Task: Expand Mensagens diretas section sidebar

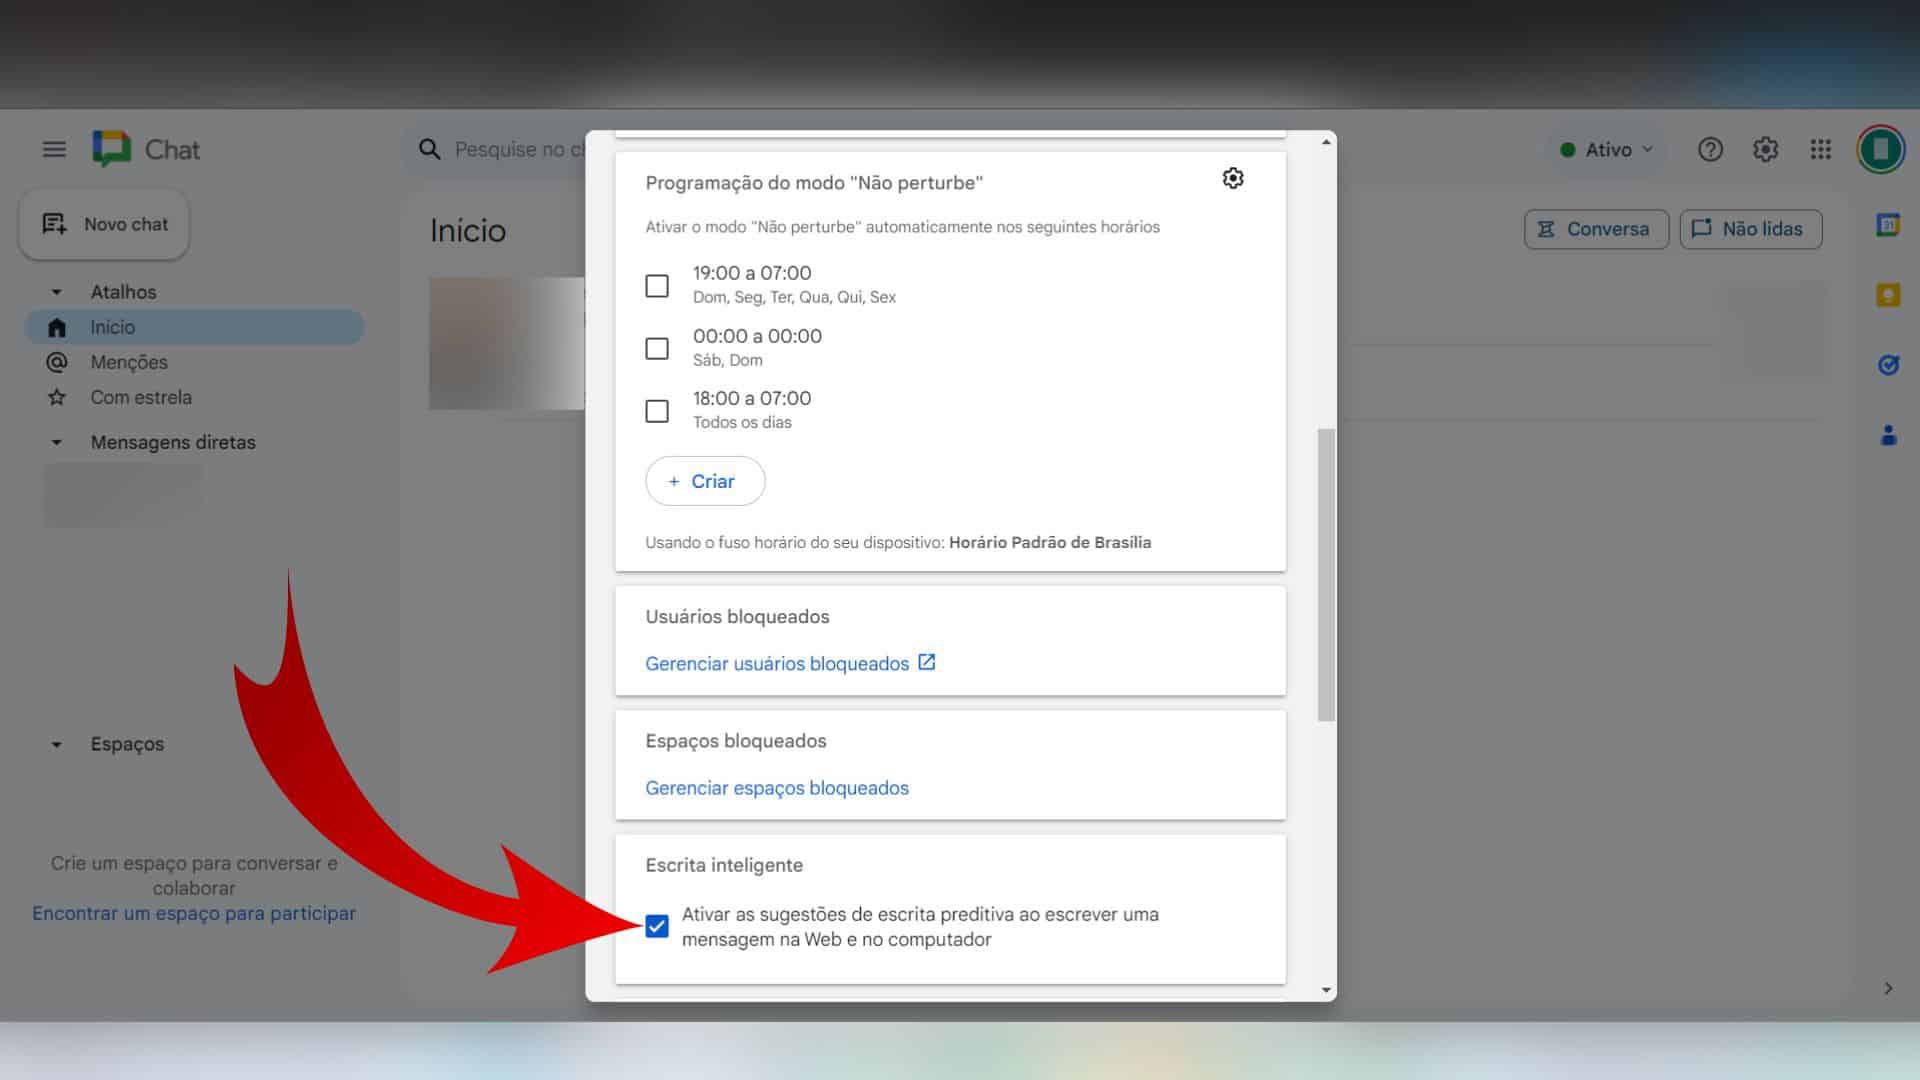Action: (54, 442)
